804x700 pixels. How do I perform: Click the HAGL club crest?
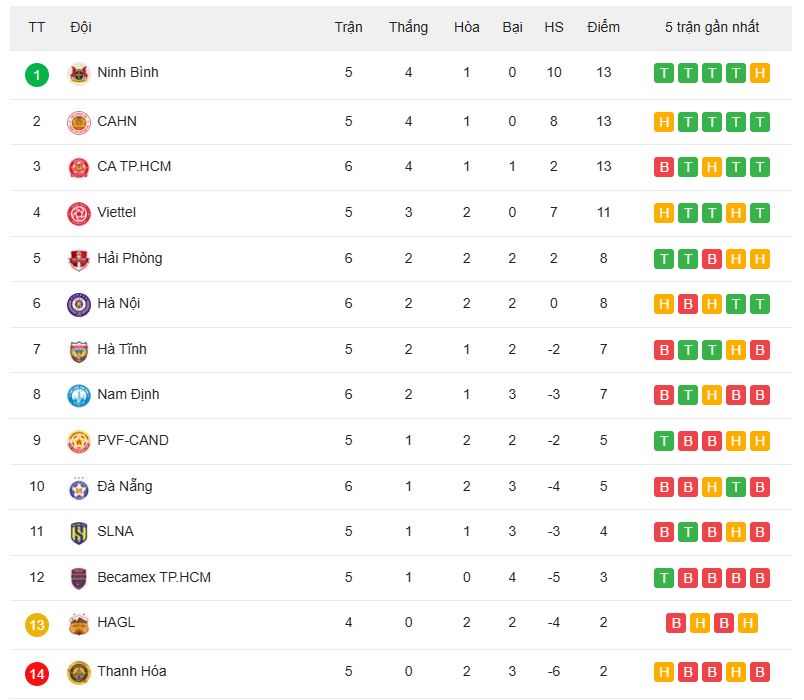point(79,623)
